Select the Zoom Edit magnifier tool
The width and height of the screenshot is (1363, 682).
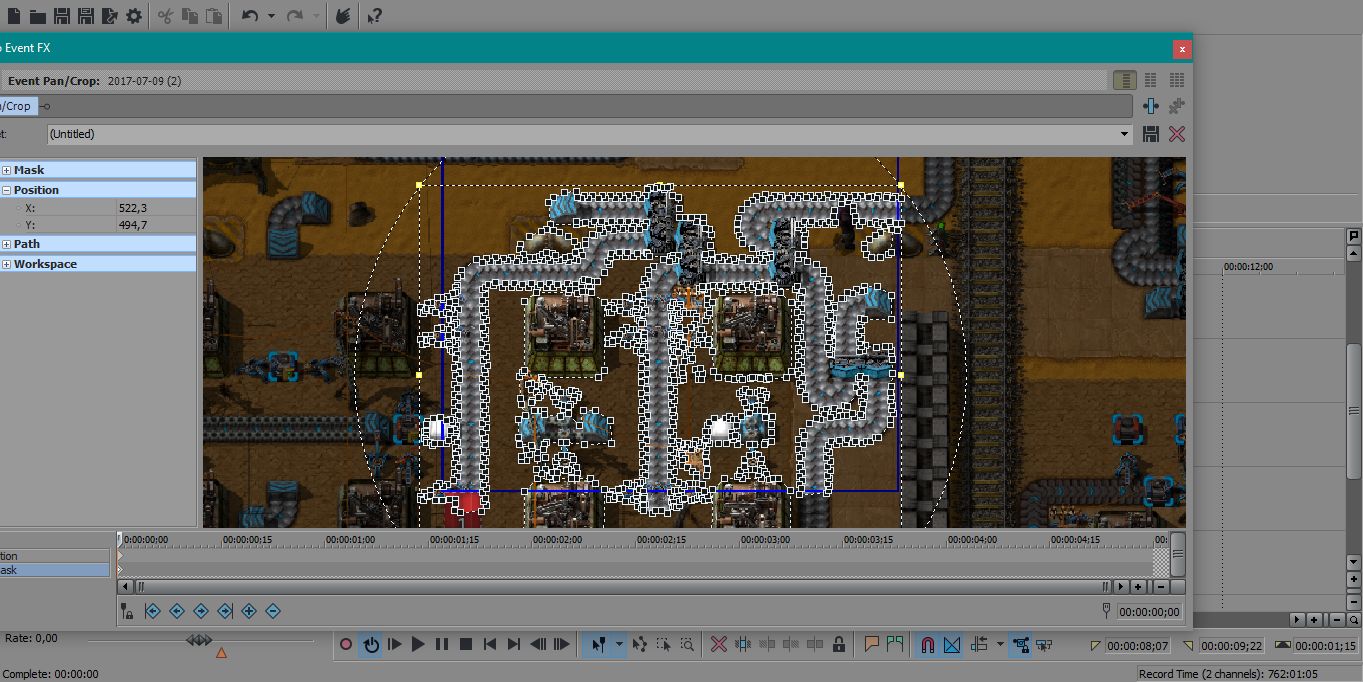tap(687, 645)
